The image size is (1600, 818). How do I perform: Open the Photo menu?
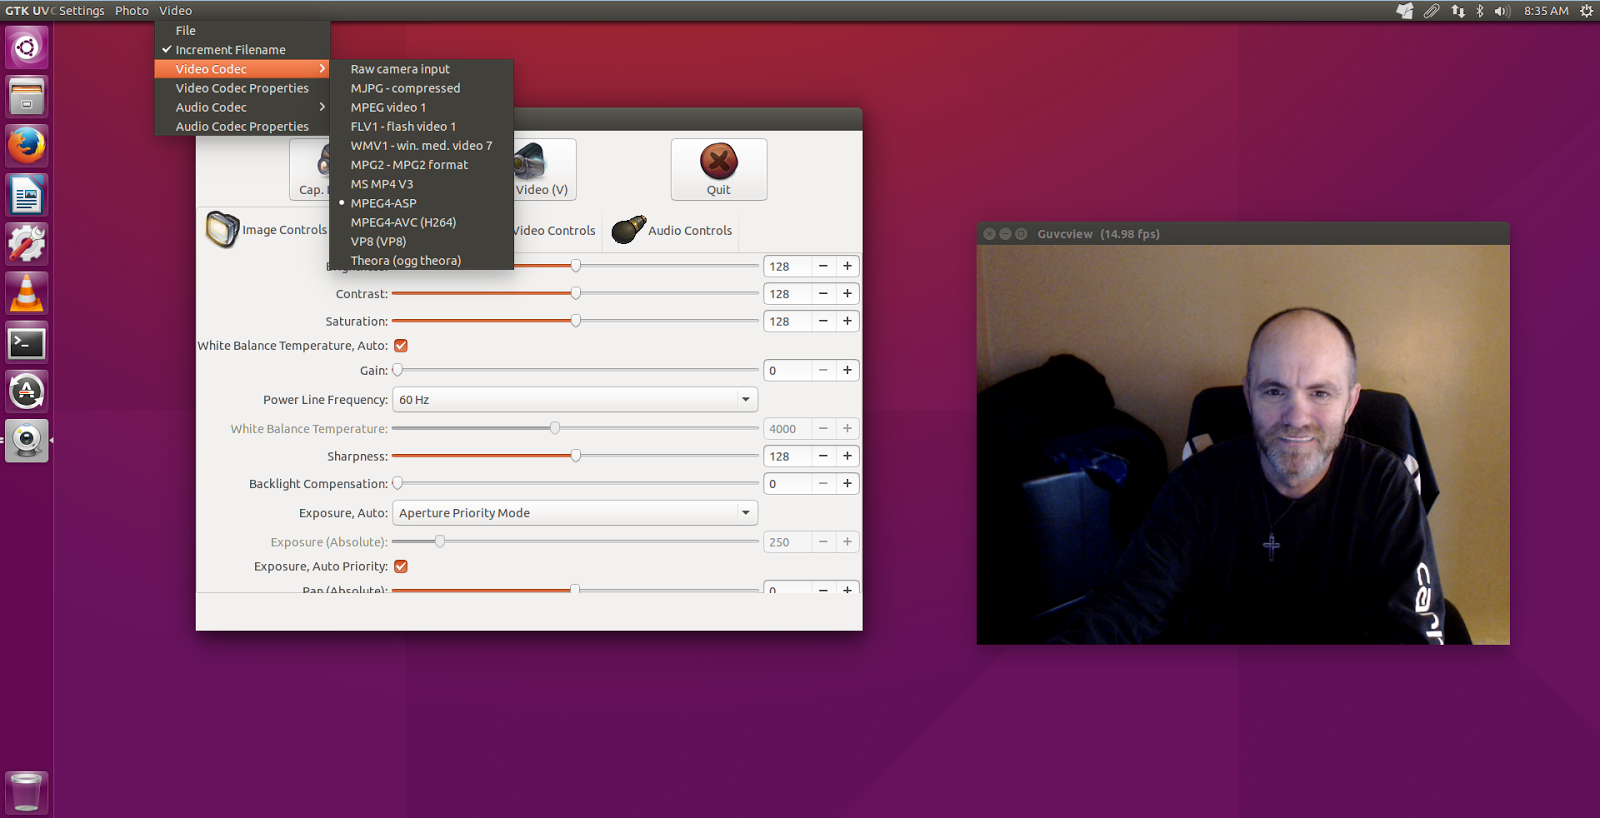point(131,11)
